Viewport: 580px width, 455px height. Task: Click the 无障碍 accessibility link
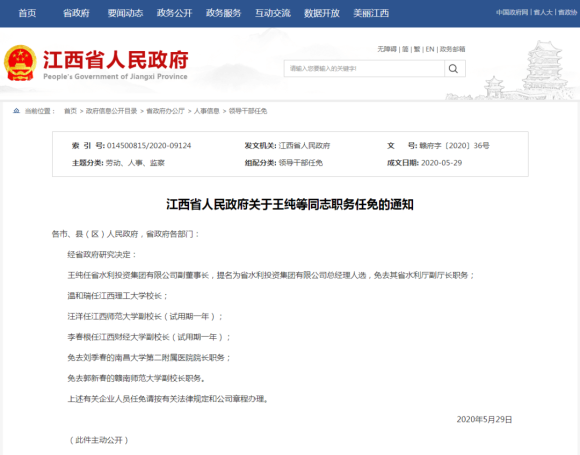[x=387, y=49]
